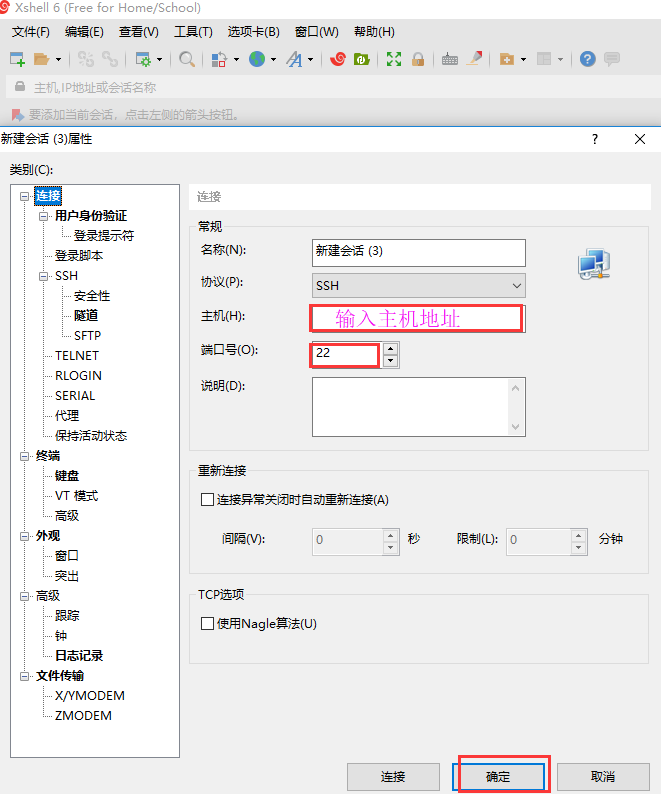Increase port number with up spinner
The image size is (661, 794).
tap(391, 349)
